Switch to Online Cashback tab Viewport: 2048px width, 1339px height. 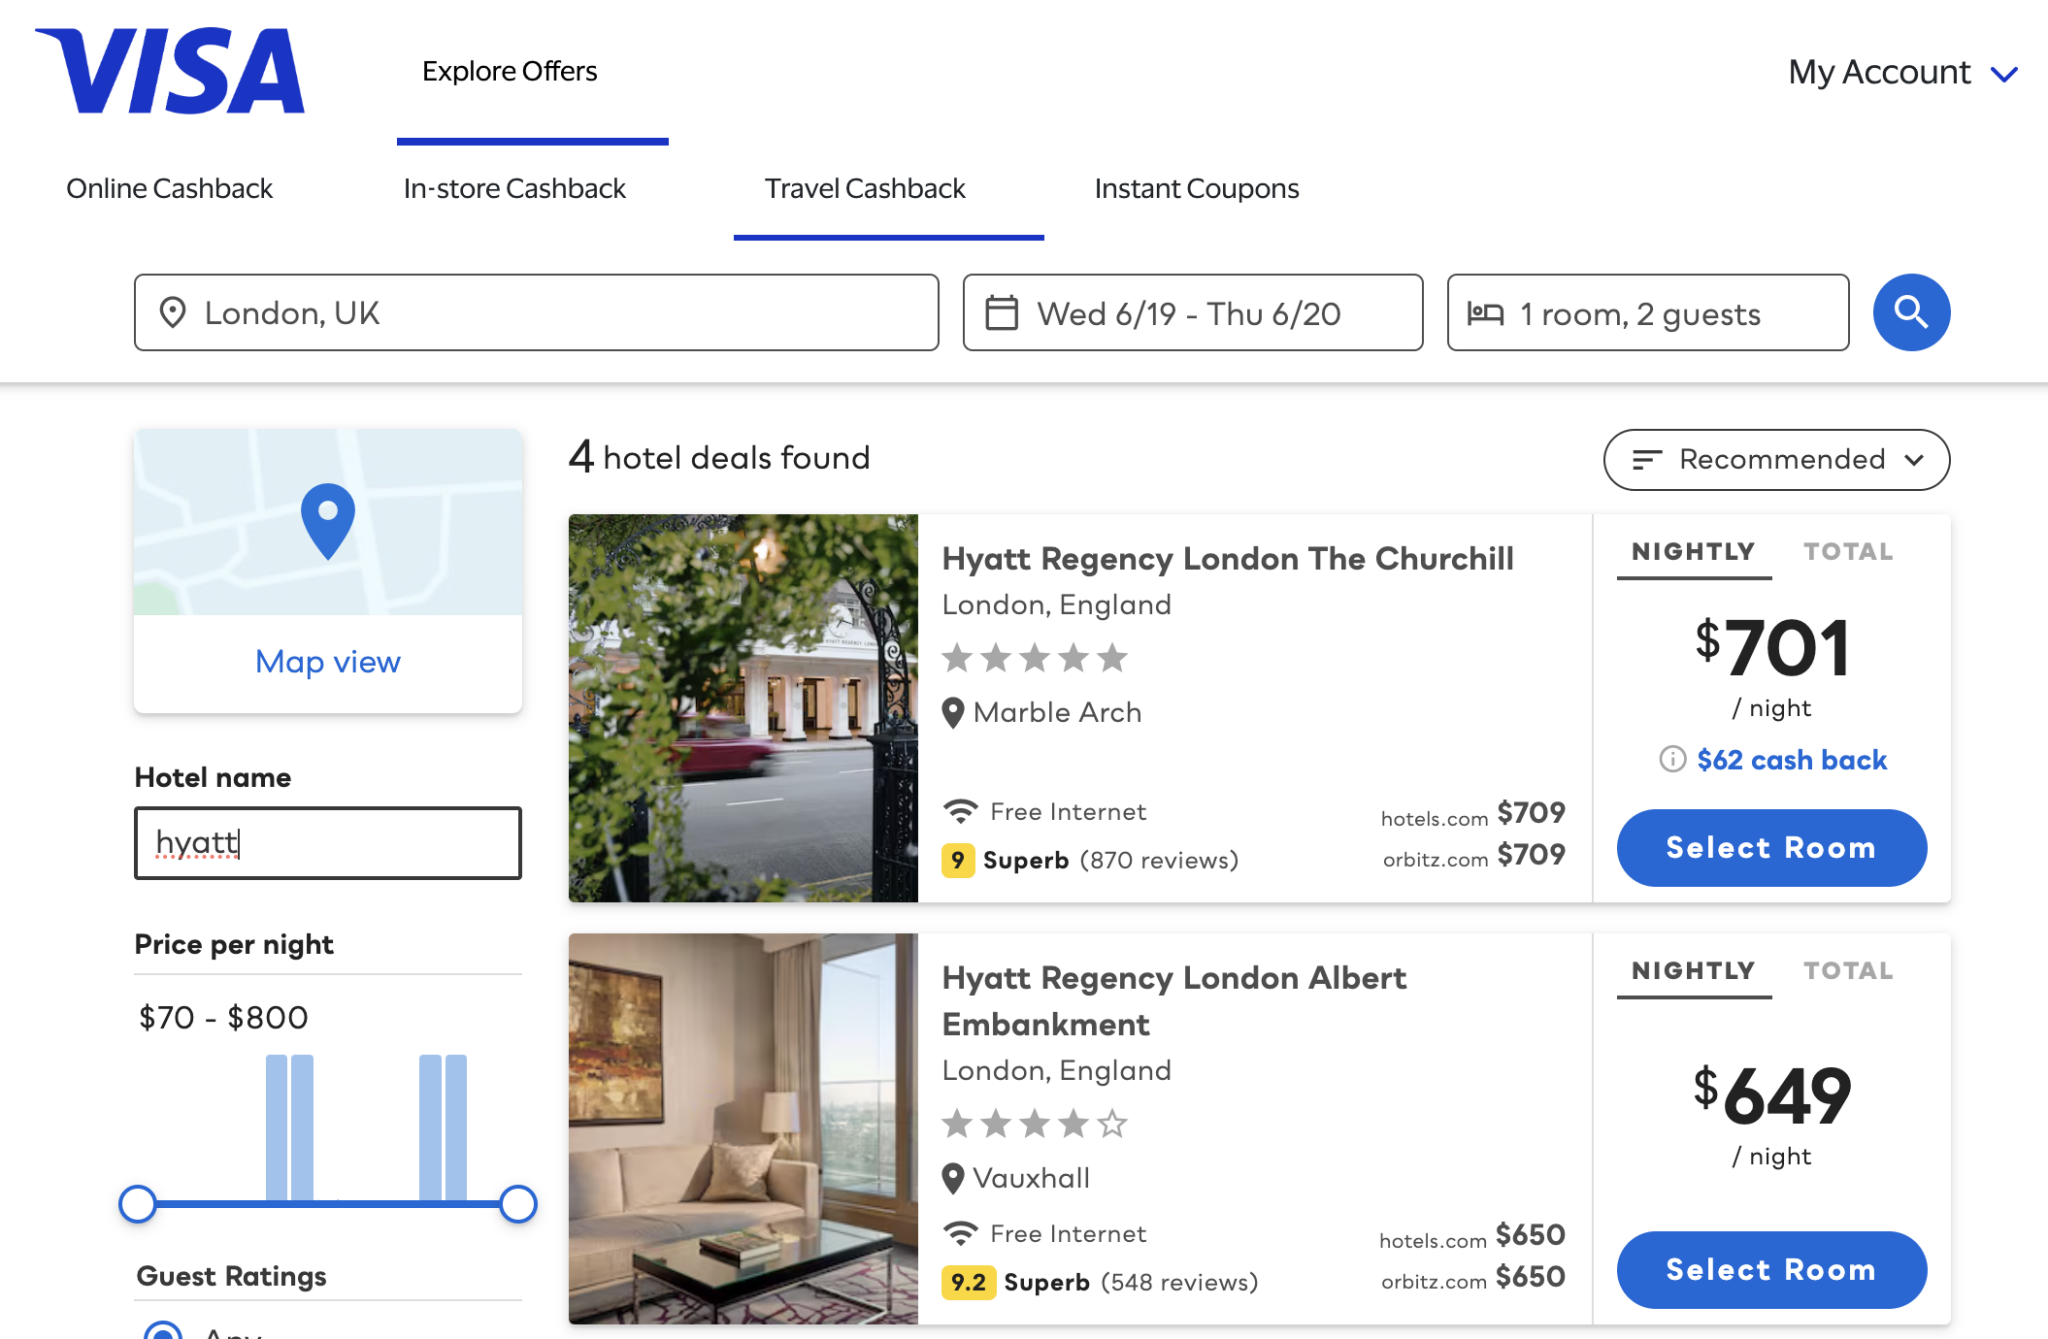point(169,188)
